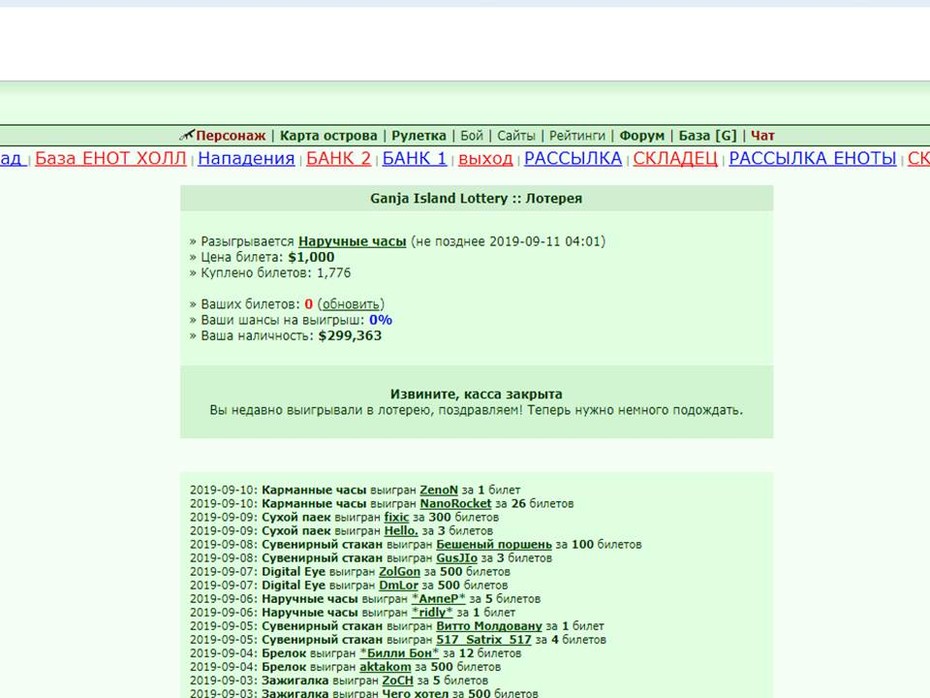Select the bought tickets count 1,776
The image size is (930, 698).
click(334, 273)
